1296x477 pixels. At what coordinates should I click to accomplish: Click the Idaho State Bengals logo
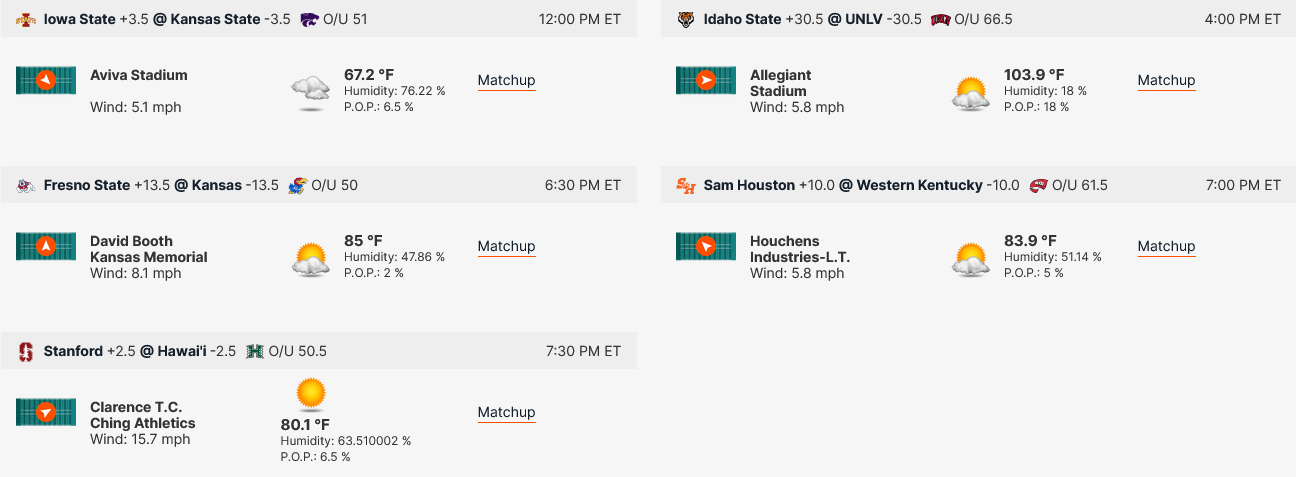(686, 19)
